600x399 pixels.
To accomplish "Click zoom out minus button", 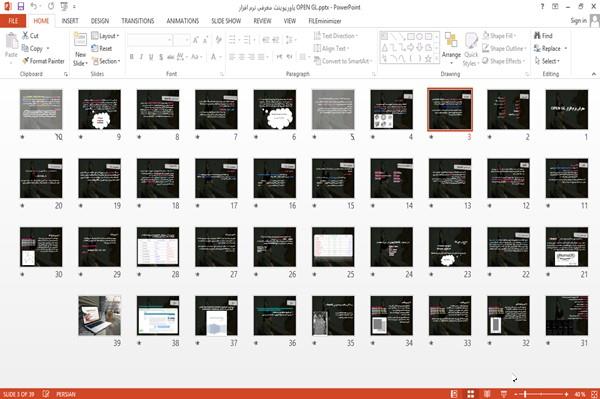I will 516,394.
